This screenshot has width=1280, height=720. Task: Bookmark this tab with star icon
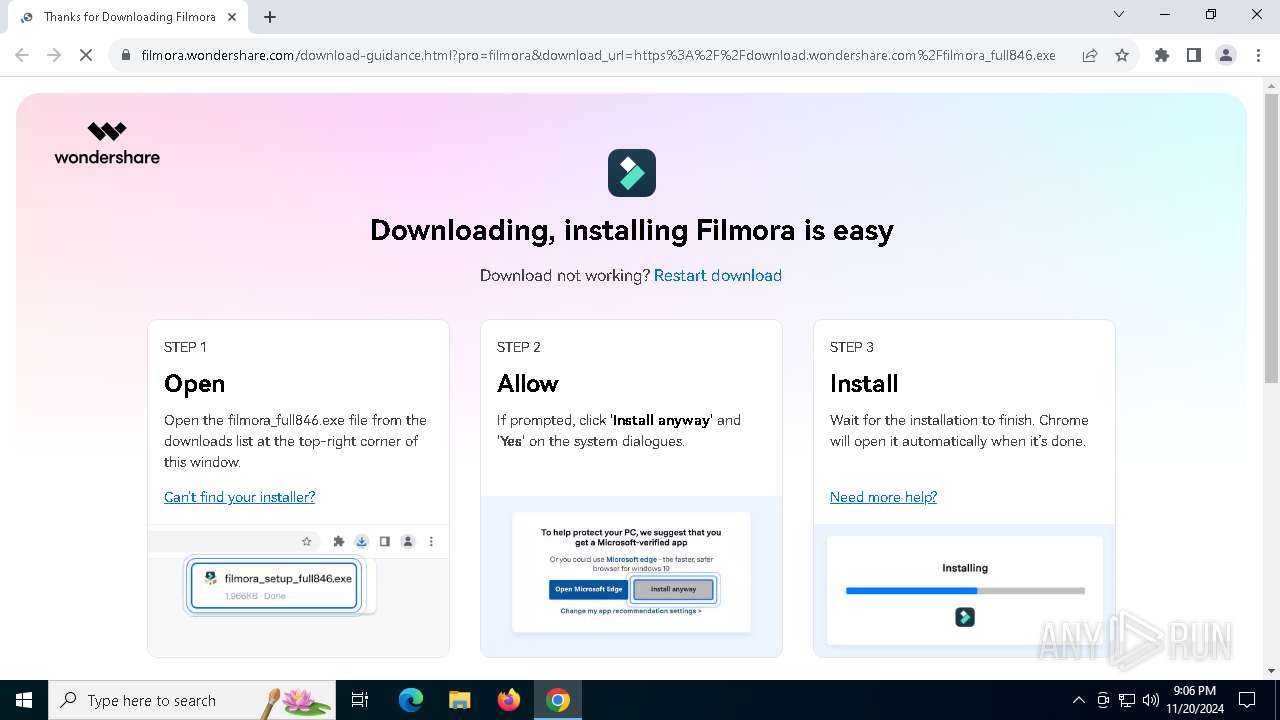1122,55
